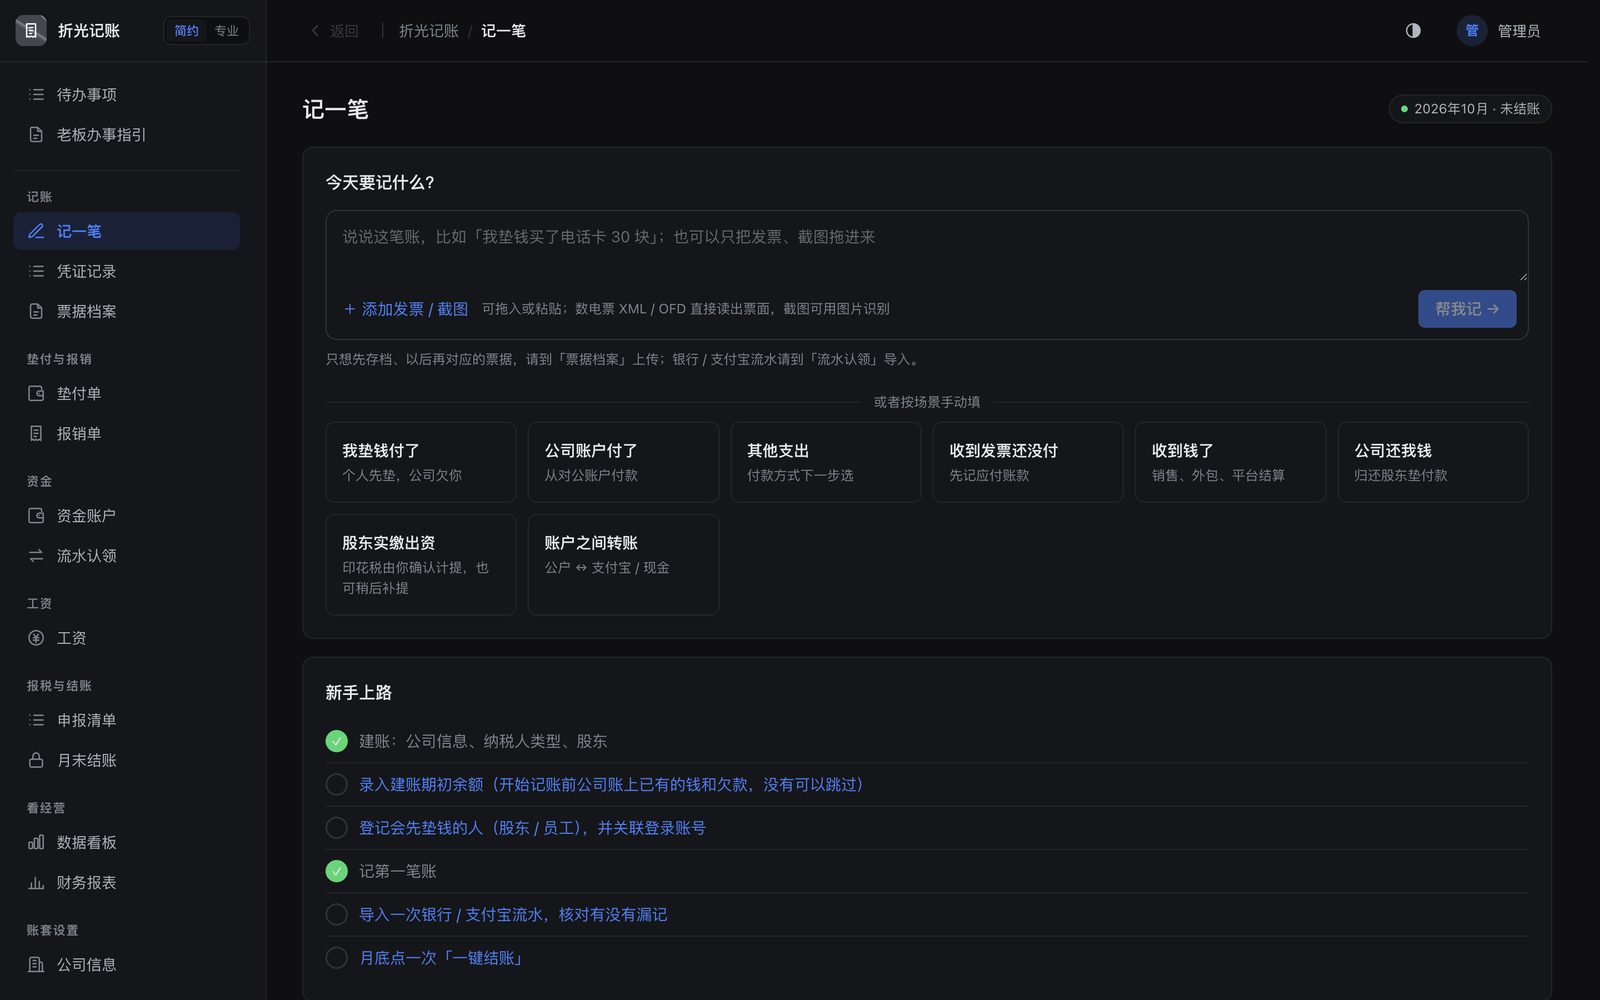1600x1000 pixels.
Task: Click unchecked circle for 录入建账期初余额
Action: 336,784
